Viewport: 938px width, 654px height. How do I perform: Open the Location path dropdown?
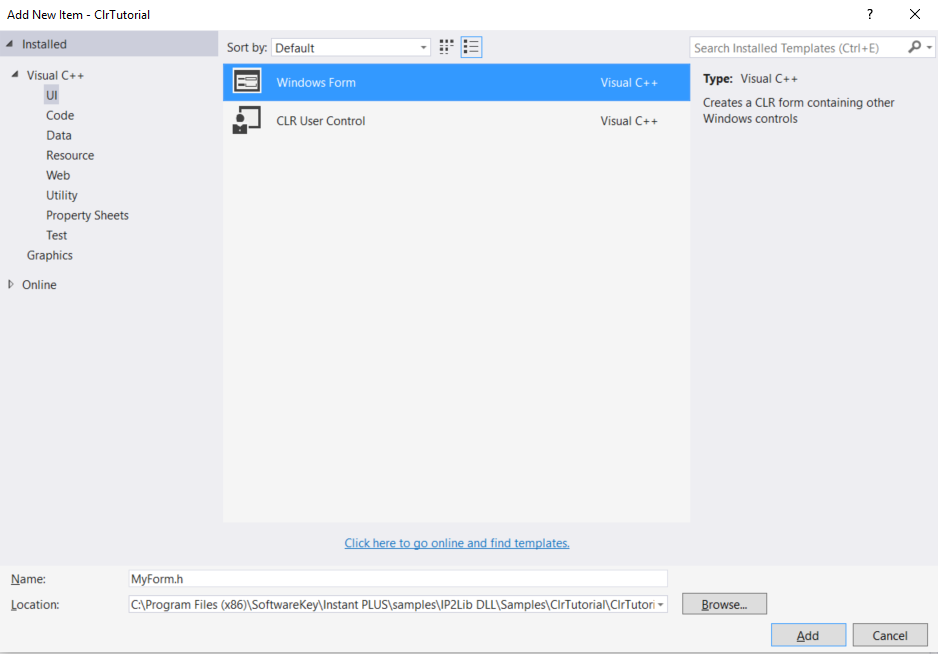click(660, 605)
